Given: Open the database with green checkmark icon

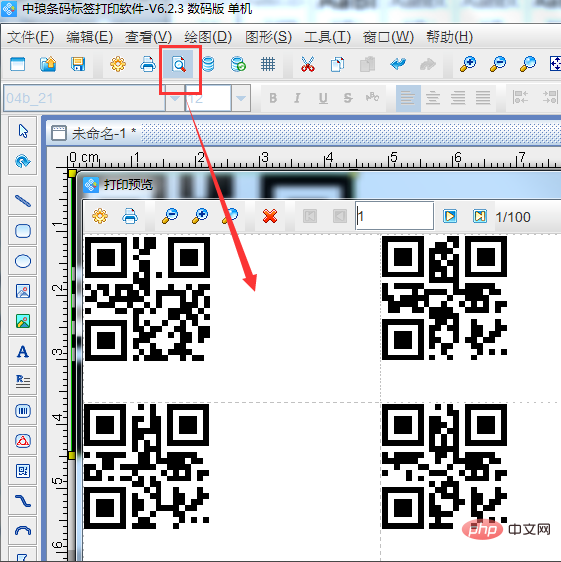Looking at the screenshot, I should click(x=238, y=65).
